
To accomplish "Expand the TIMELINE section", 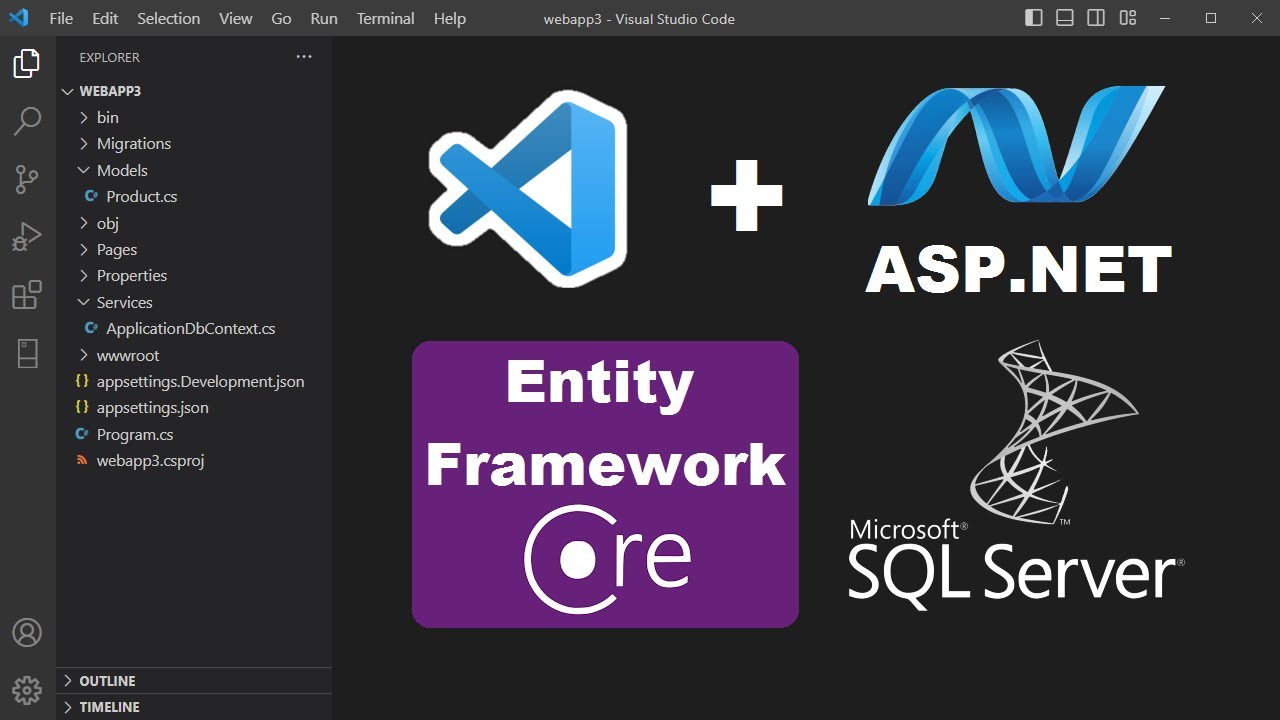I will click(x=194, y=707).
